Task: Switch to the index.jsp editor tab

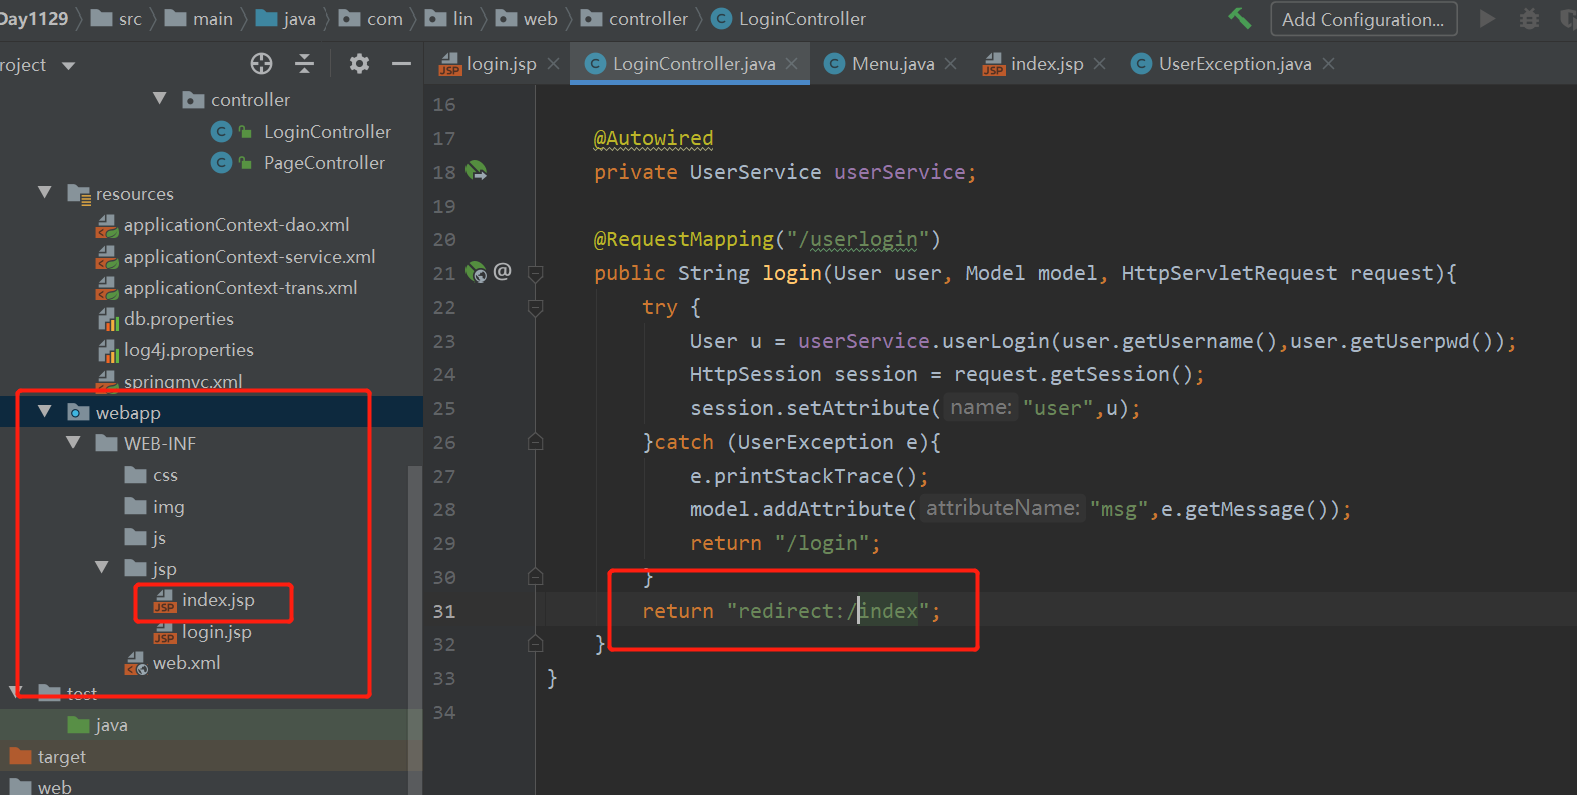Action: 1046,64
